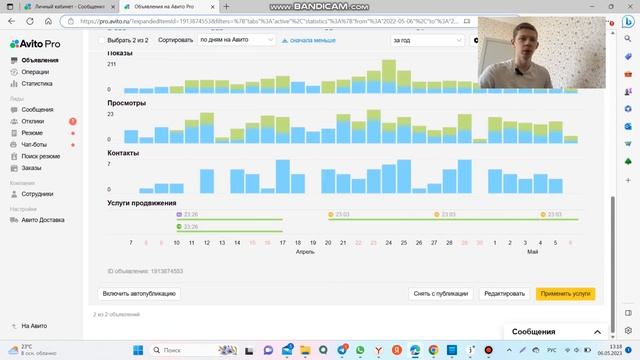640x360 pixels.
Task: Open the weather widget showing 23°C
Action: (33, 350)
